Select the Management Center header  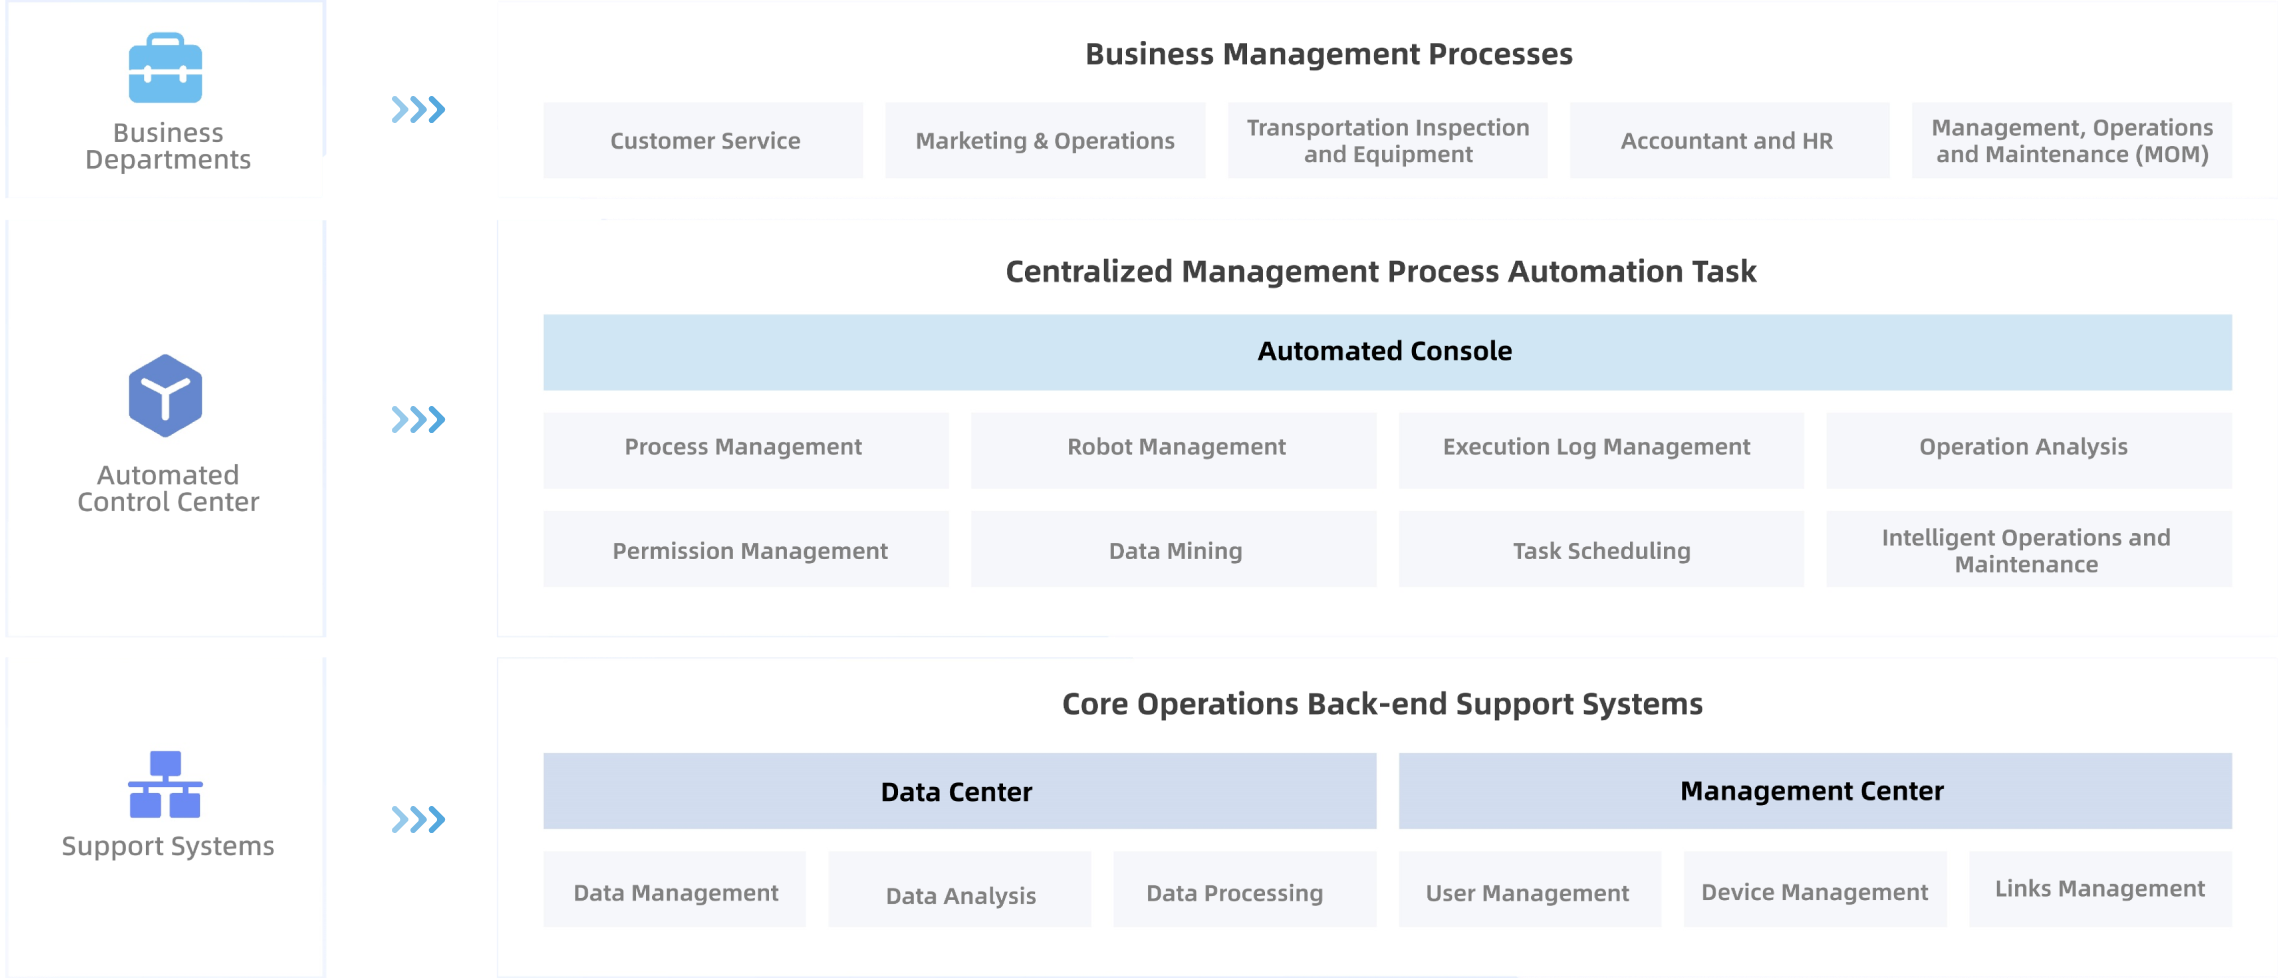click(x=1814, y=791)
